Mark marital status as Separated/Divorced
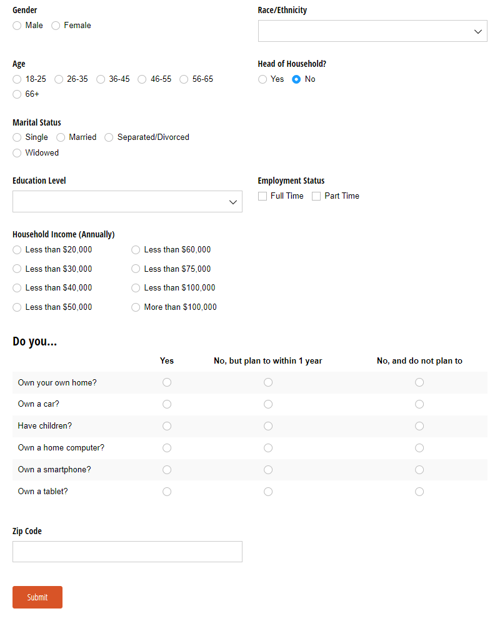This screenshot has width=500, height=621. (x=109, y=137)
